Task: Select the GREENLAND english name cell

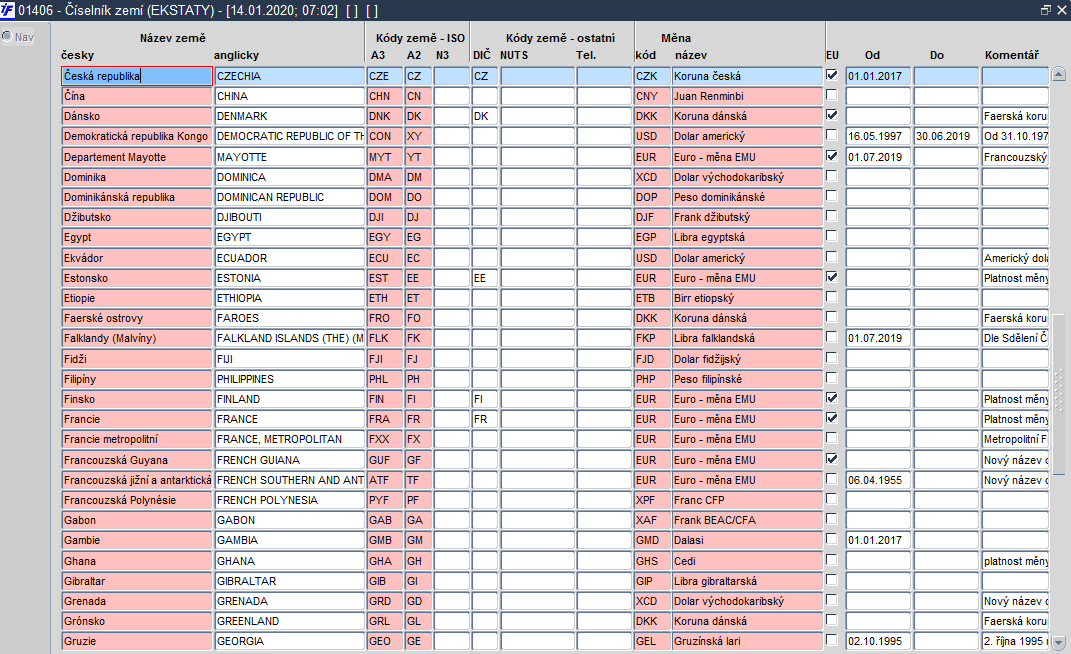Action: (290, 621)
